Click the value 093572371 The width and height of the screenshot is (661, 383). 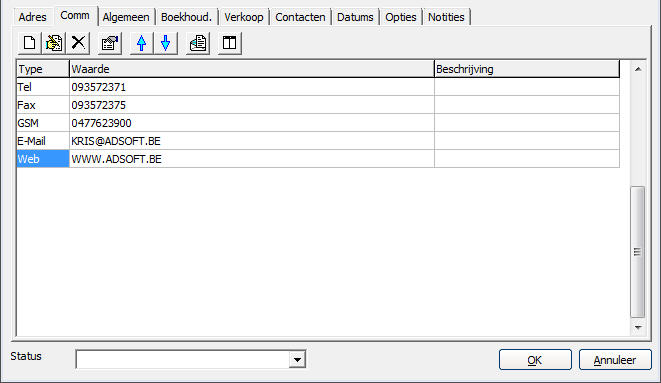[99, 87]
